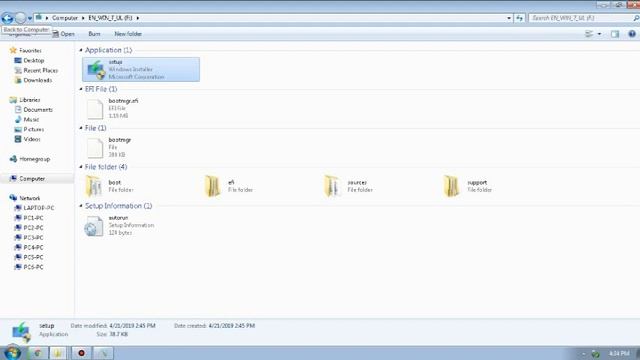Screen dimensions: 640x360
Task: Click the last pinned taskbar application icon
Action: (x=103, y=353)
